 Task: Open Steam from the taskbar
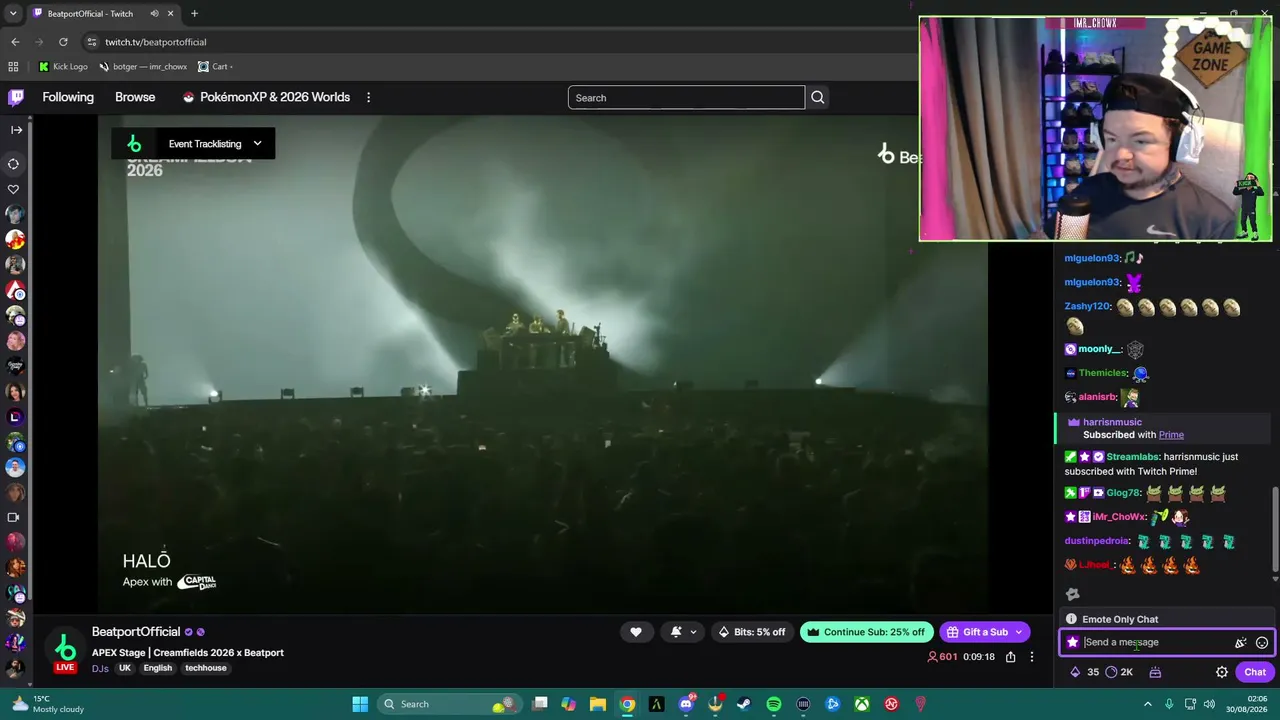coord(744,704)
